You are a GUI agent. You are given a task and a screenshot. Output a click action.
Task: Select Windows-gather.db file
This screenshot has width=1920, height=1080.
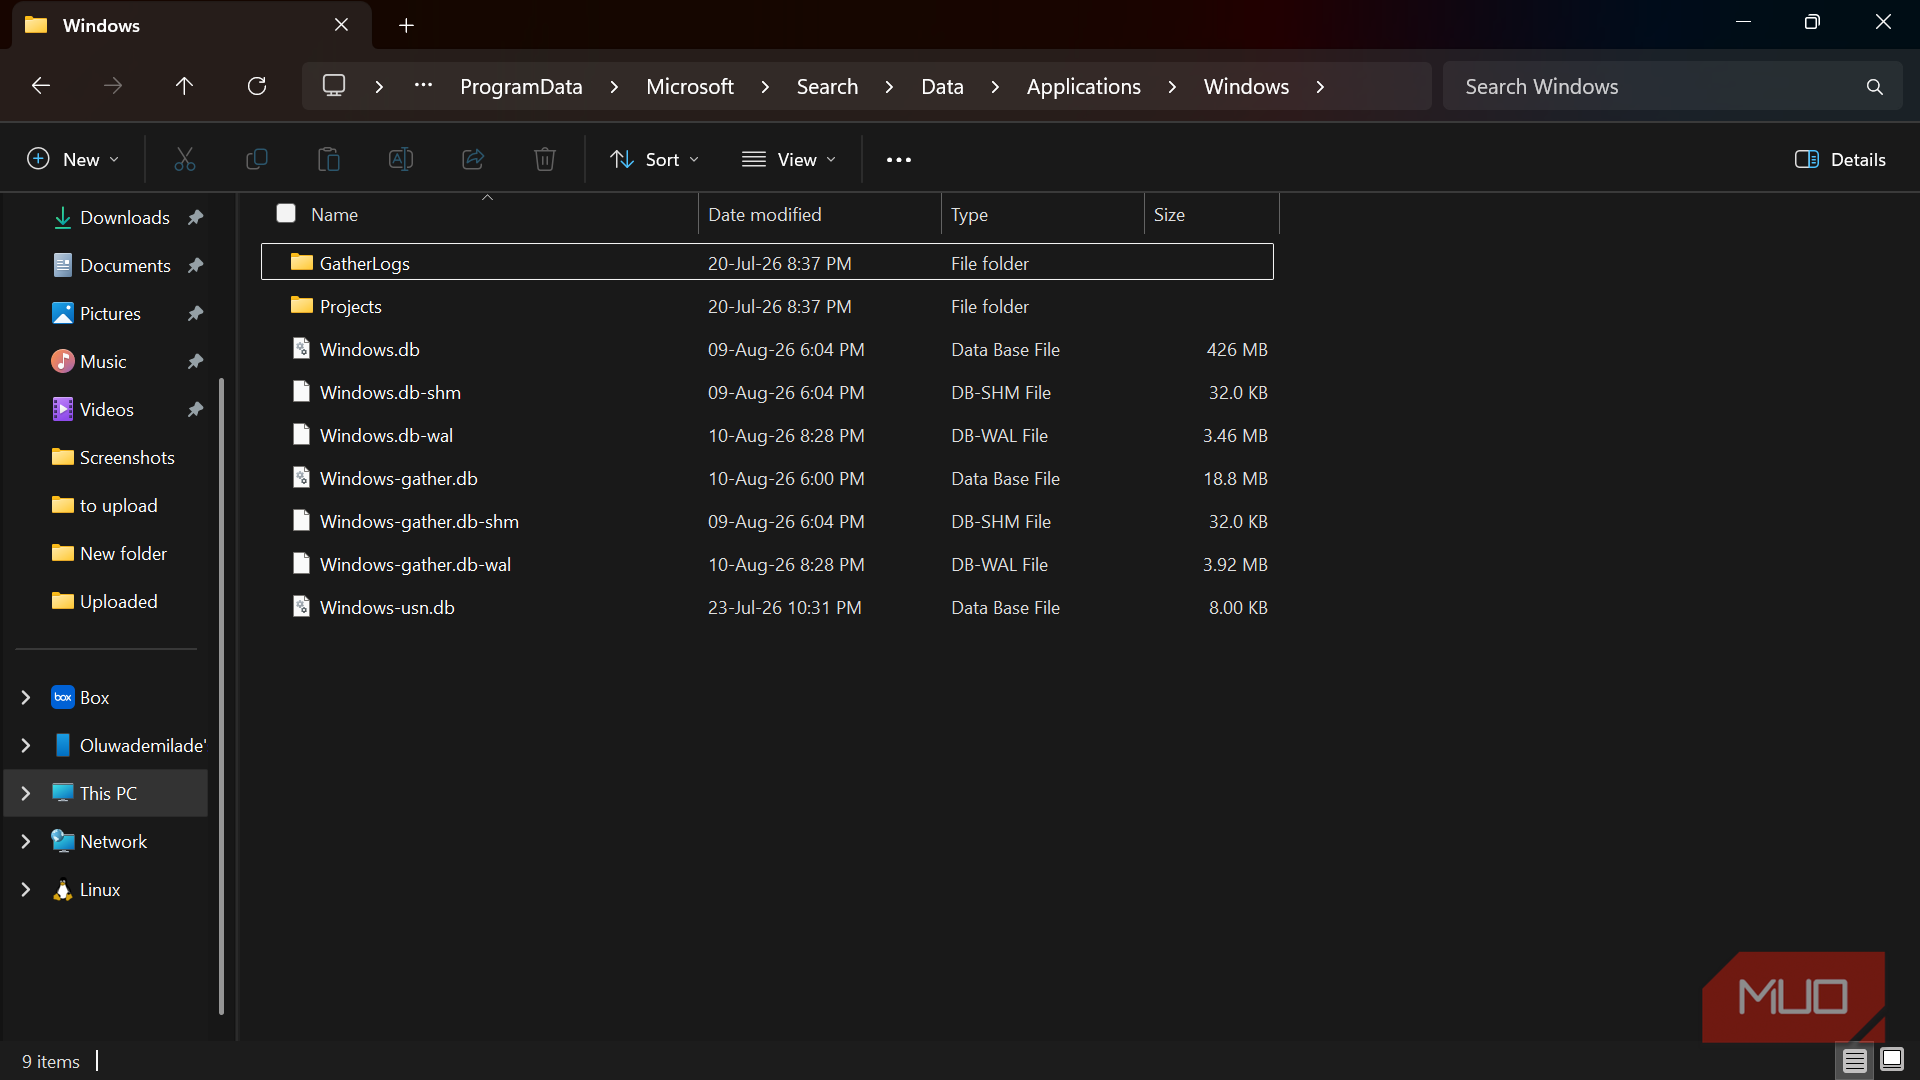point(767,478)
